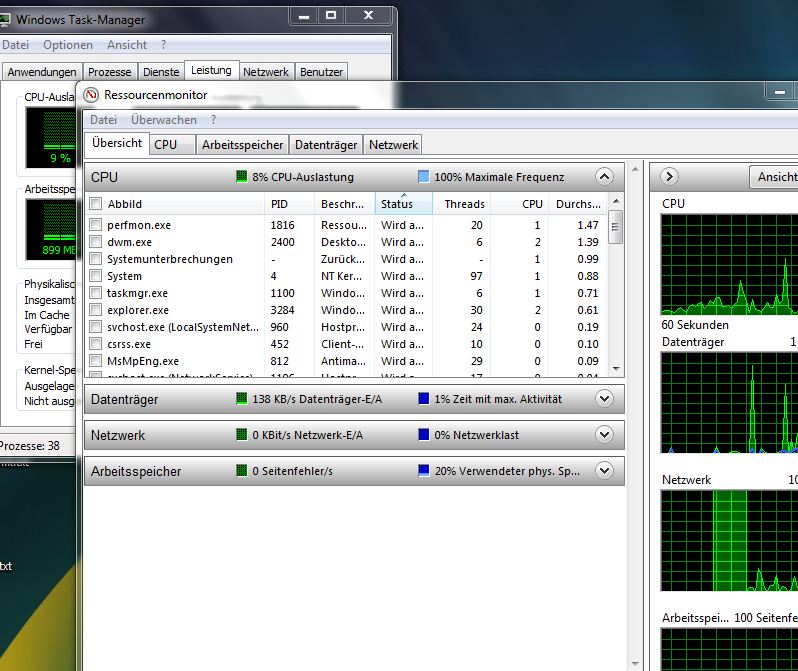Screen dimensions: 798x671
Task: Switch to Arbeitsspeicher tab
Action: [x=242, y=145]
